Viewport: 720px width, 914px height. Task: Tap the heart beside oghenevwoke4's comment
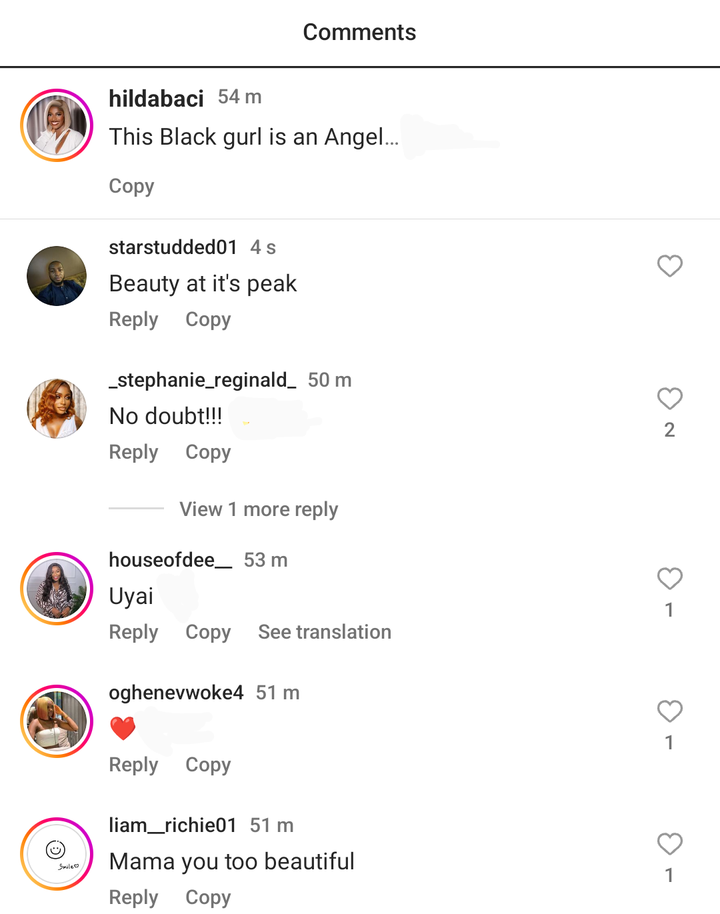pos(669,711)
